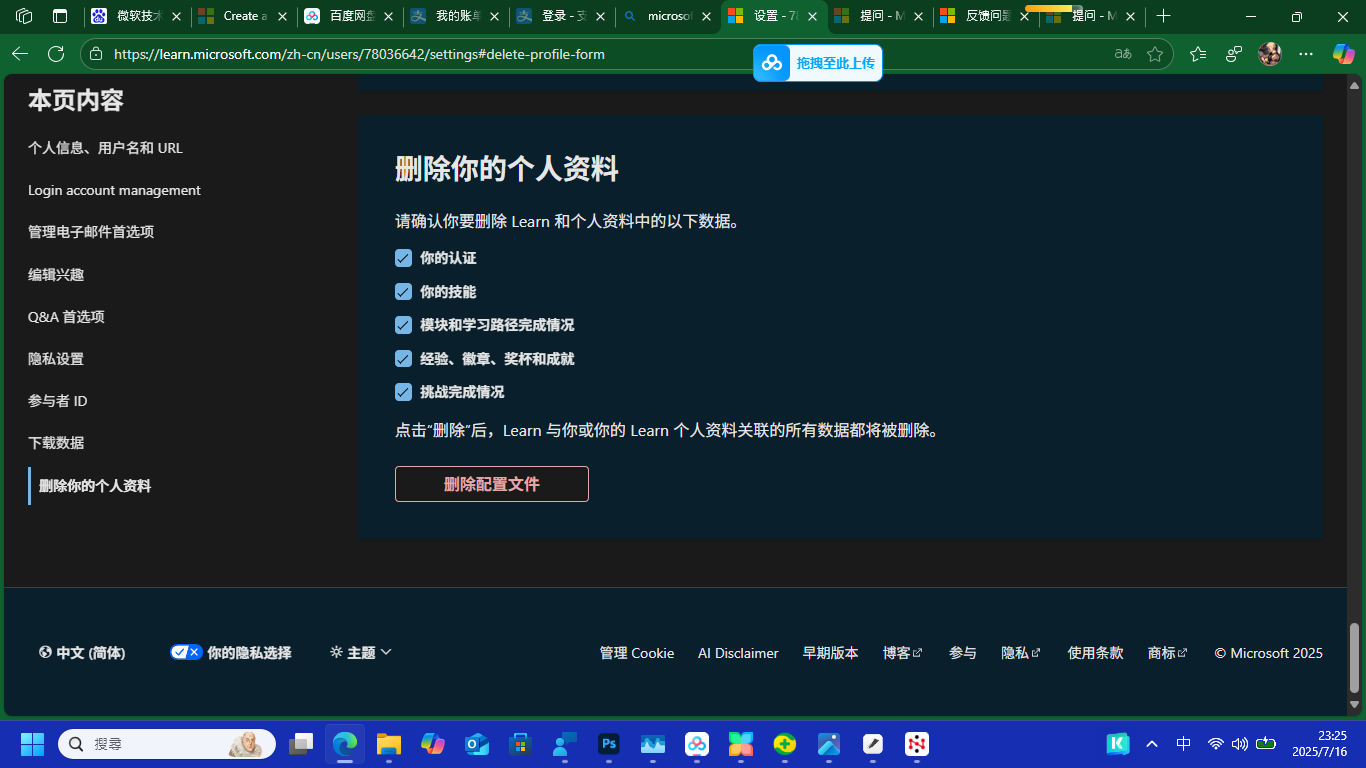Screen dimensions: 1366x768
Task: Open 你的隐私选择 privacy choices toggle
Action: point(231,652)
